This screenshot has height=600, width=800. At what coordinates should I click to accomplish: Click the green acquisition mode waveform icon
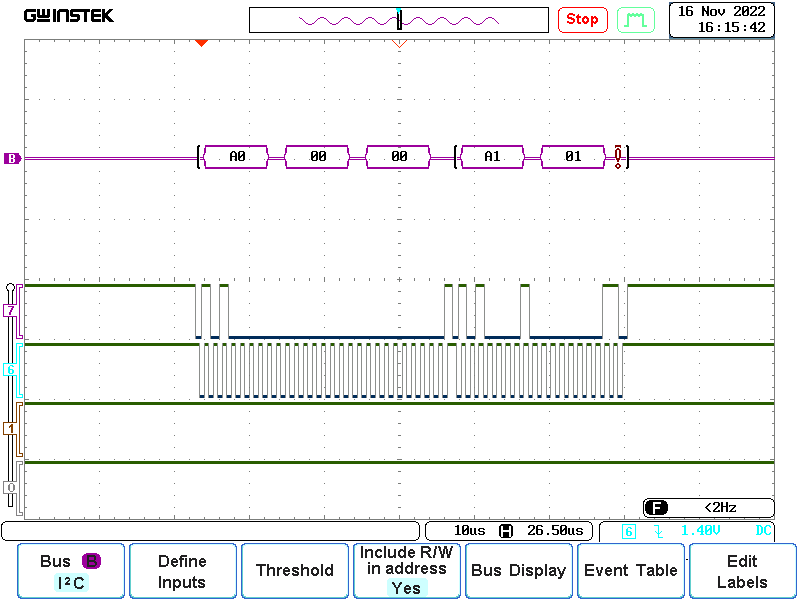pos(634,19)
